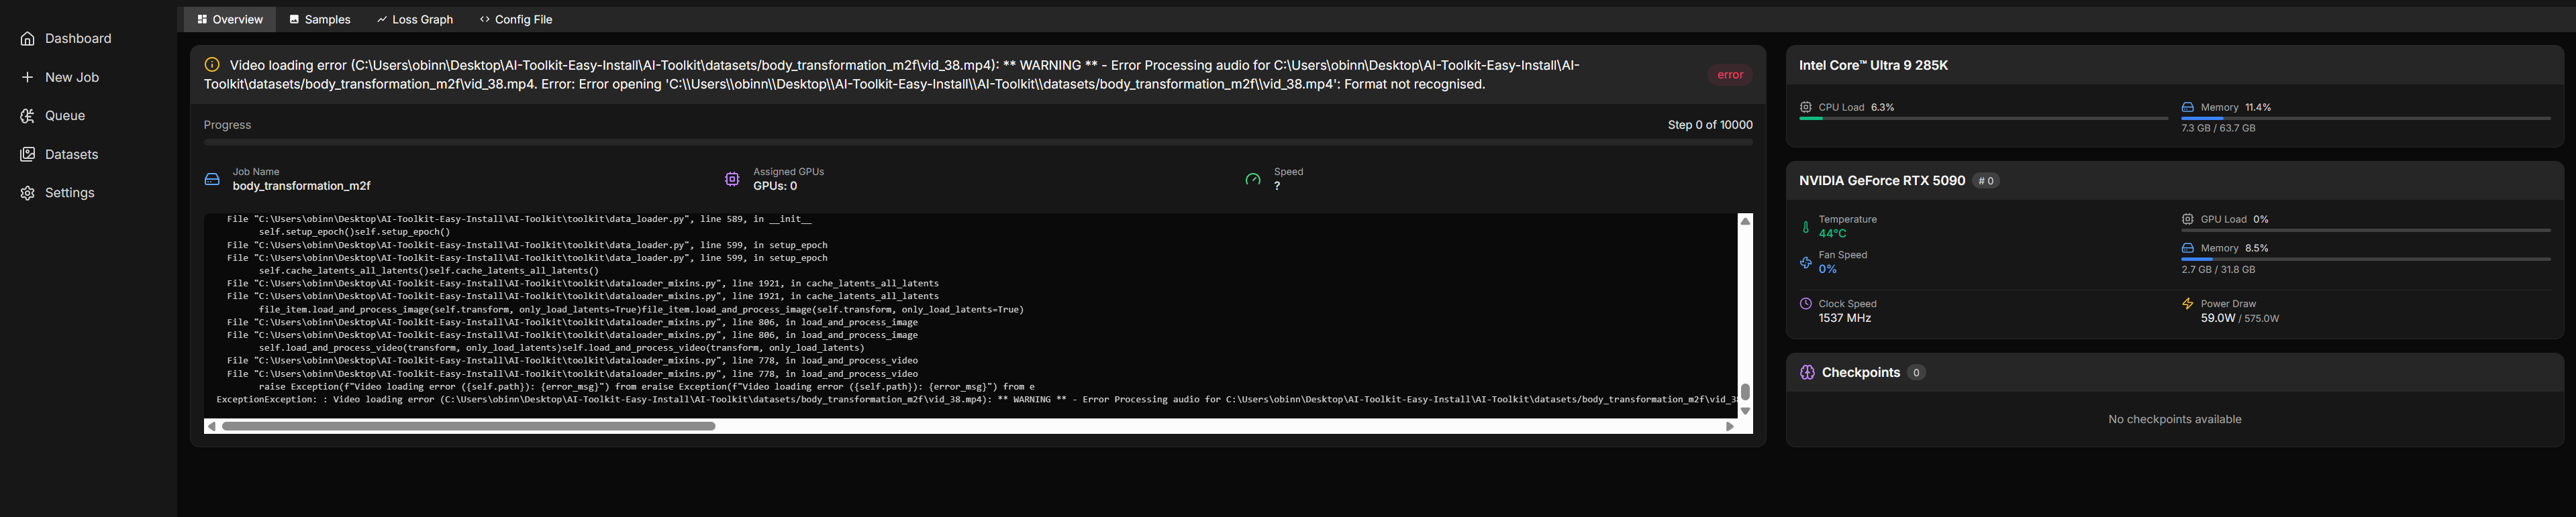The width and height of the screenshot is (2576, 517).
Task: Click the Checkpoints count badge
Action: 1916,373
